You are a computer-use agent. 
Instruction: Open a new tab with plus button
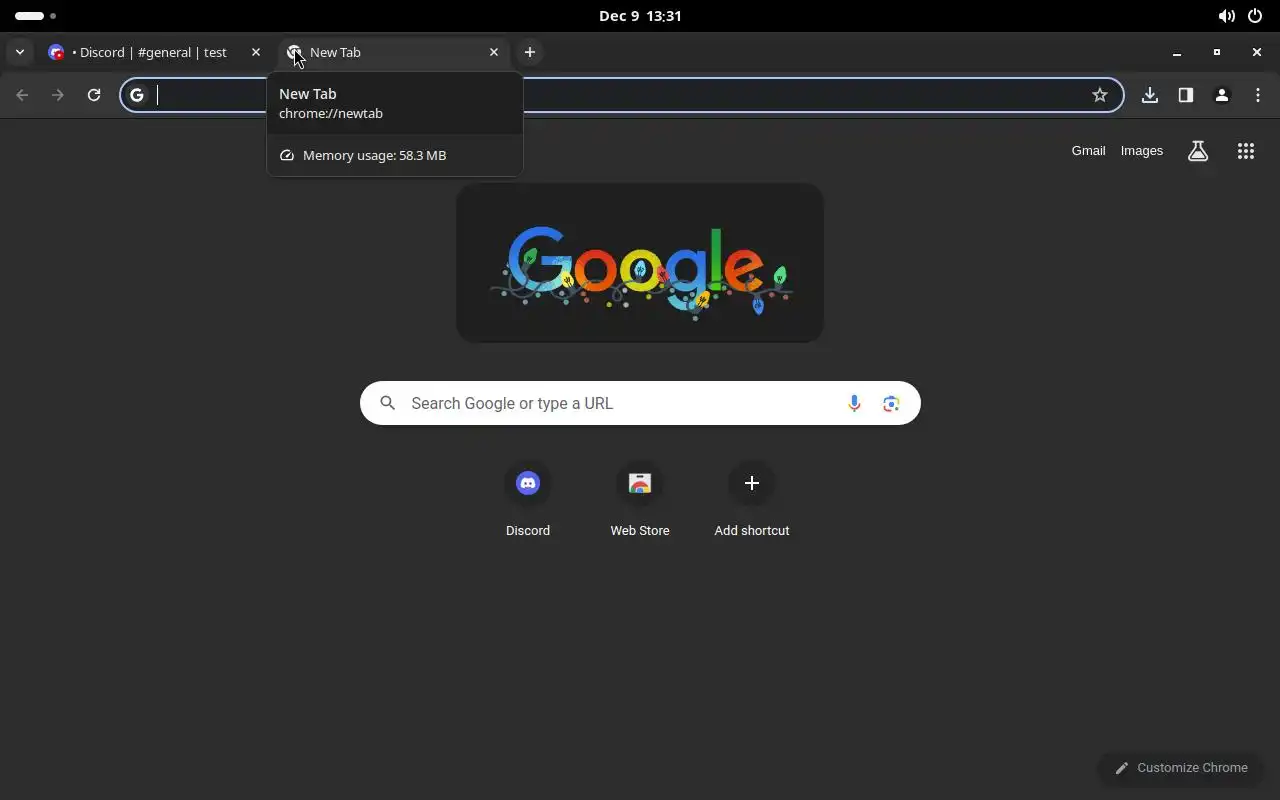pos(530,52)
